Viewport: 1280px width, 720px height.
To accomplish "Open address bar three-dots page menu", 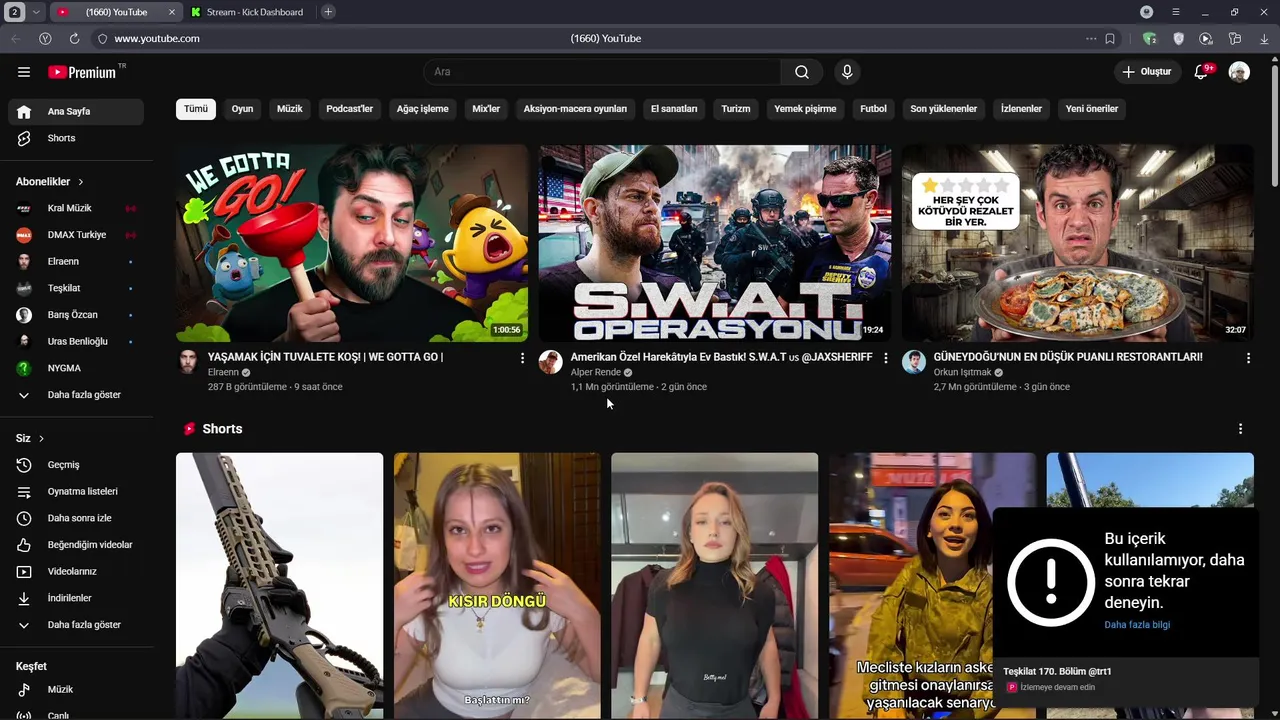I will pos(1091,39).
